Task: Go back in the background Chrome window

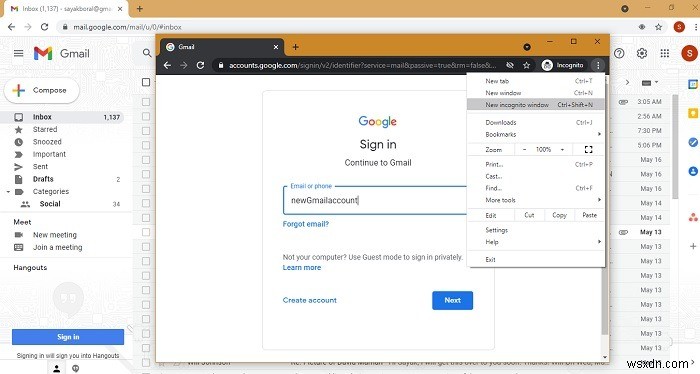Action: tap(11, 27)
